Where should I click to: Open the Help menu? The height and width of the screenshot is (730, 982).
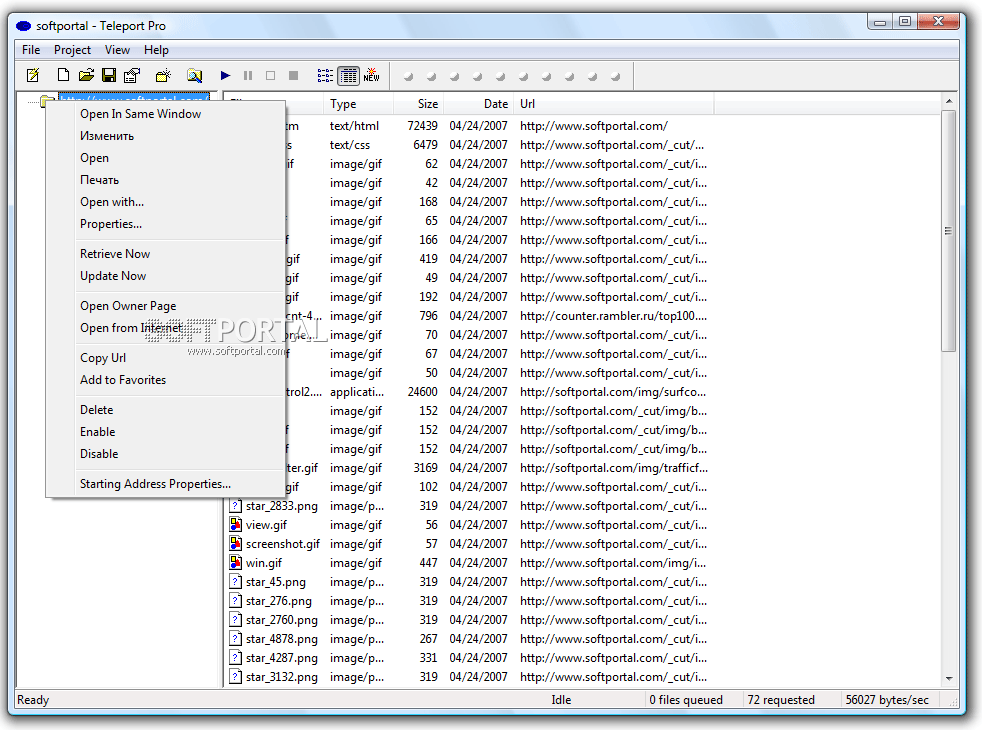click(156, 50)
